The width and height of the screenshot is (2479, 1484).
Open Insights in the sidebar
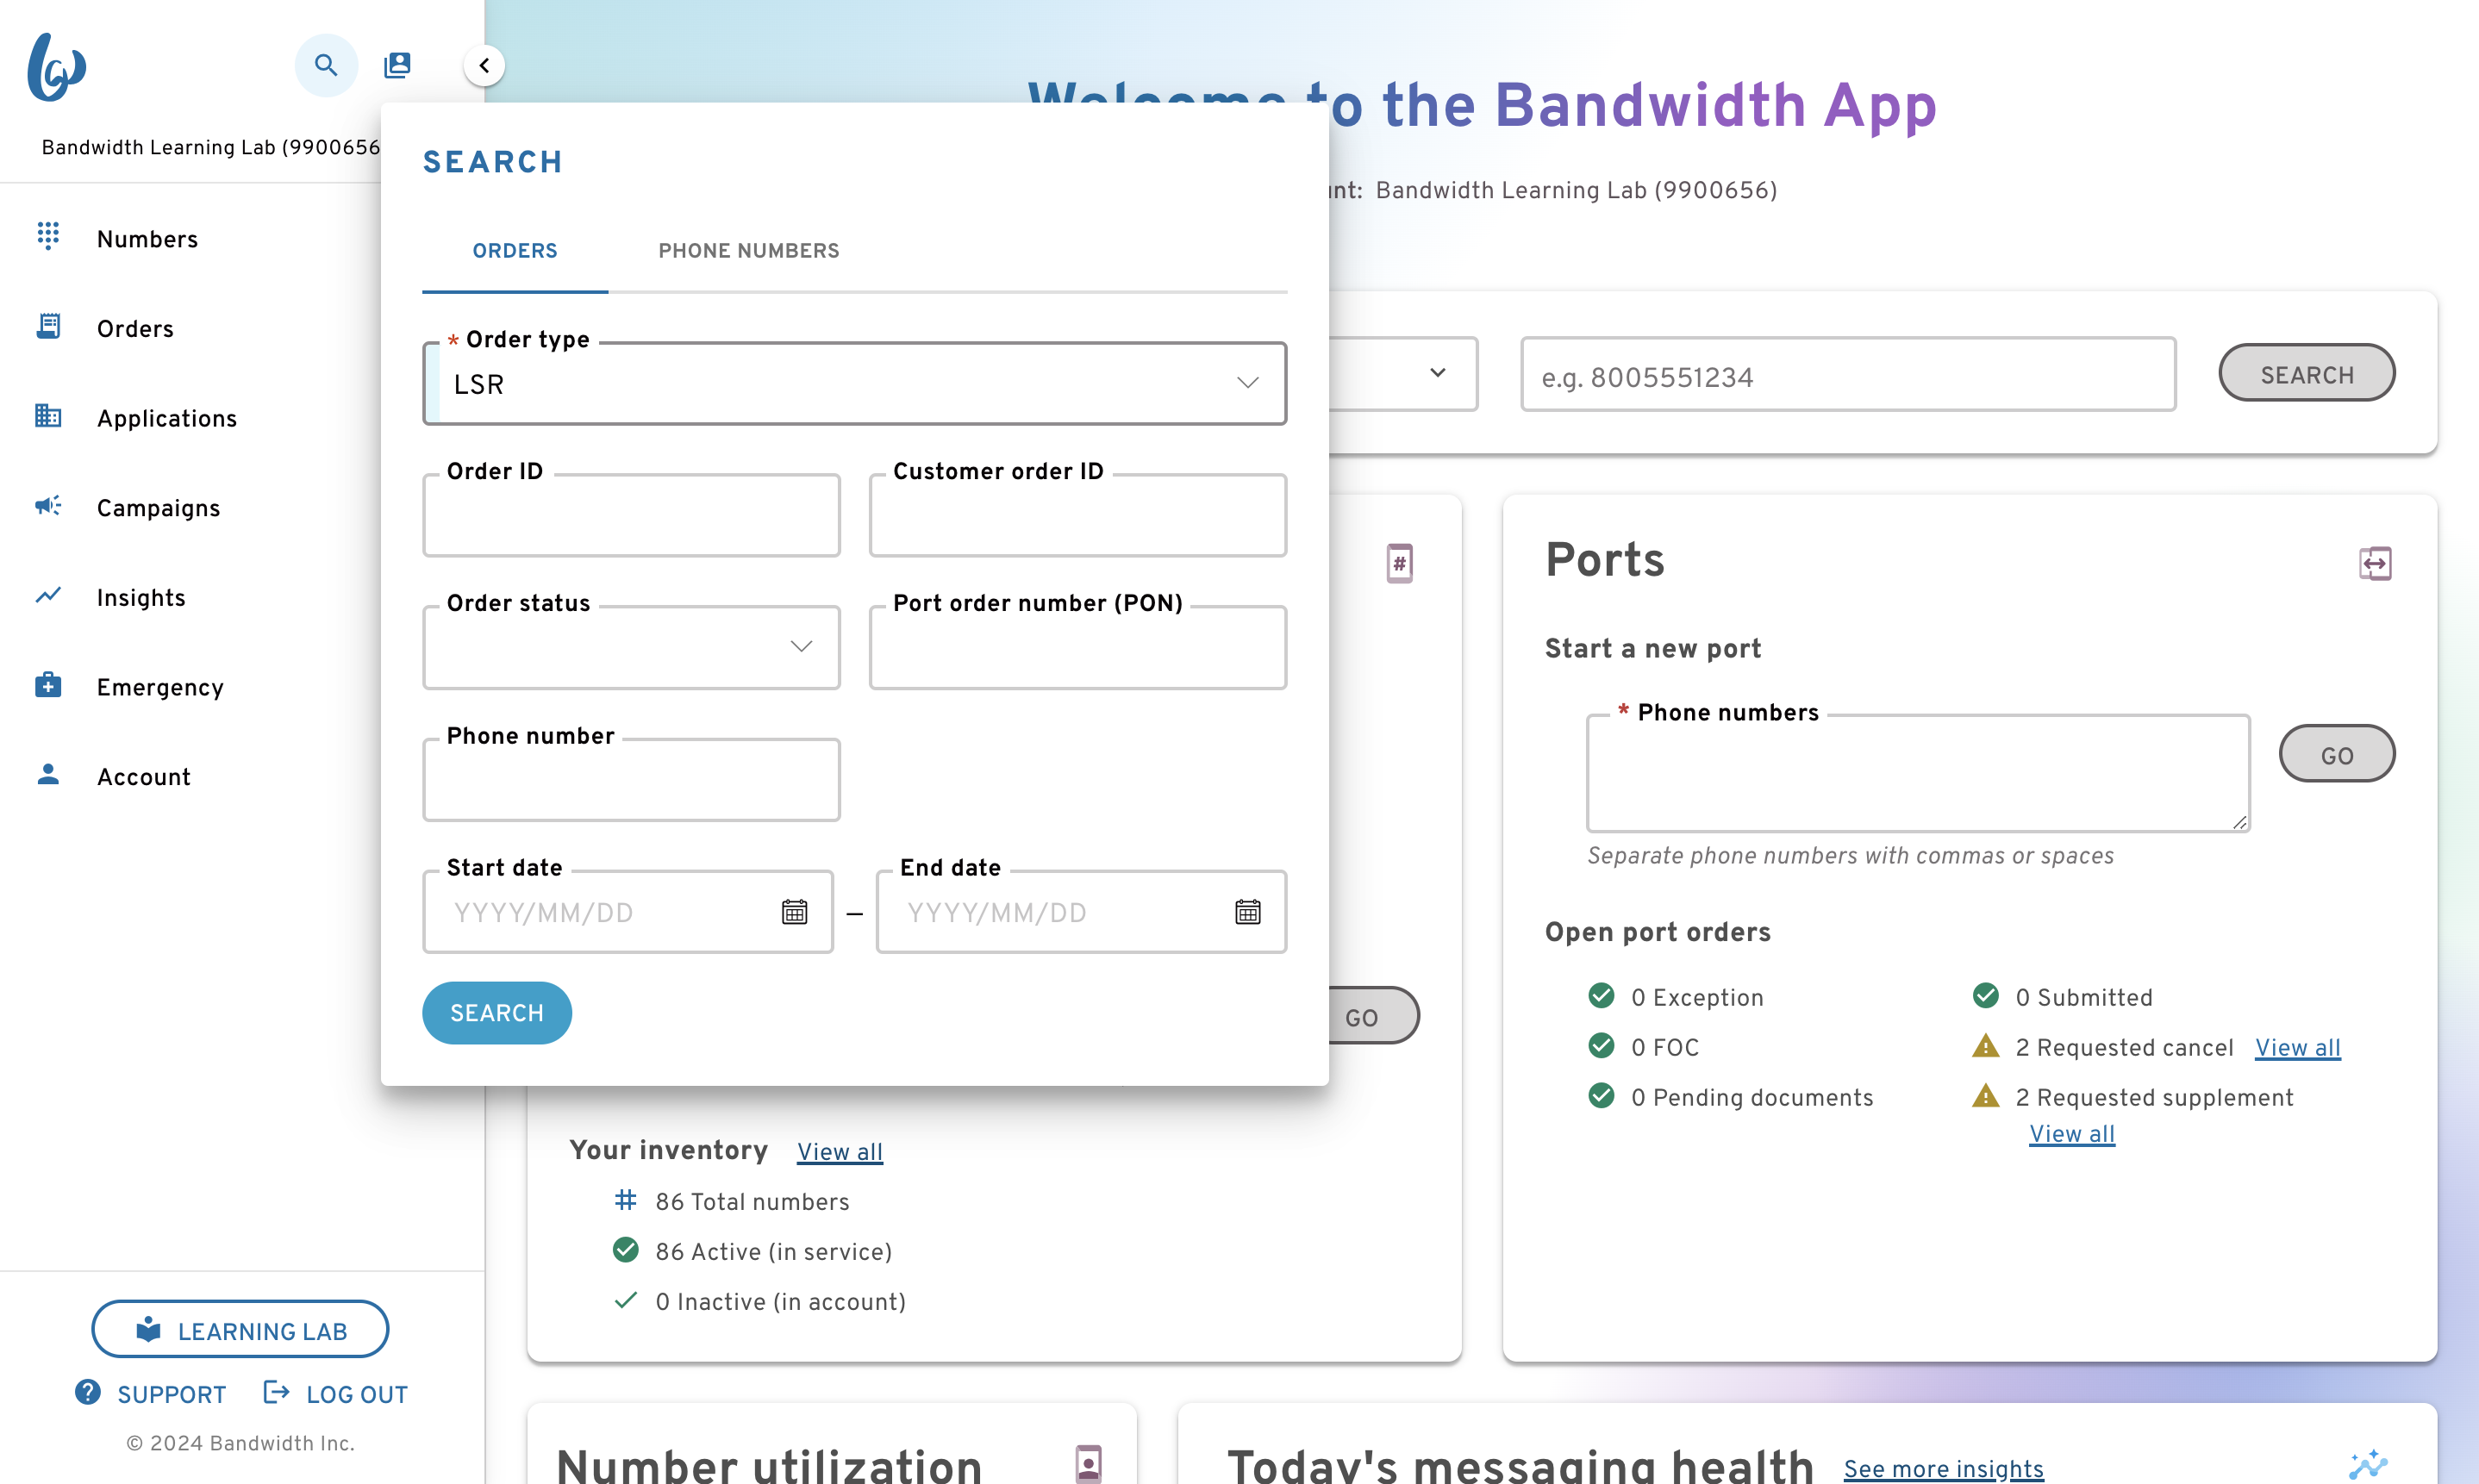(x=141, y=598)
